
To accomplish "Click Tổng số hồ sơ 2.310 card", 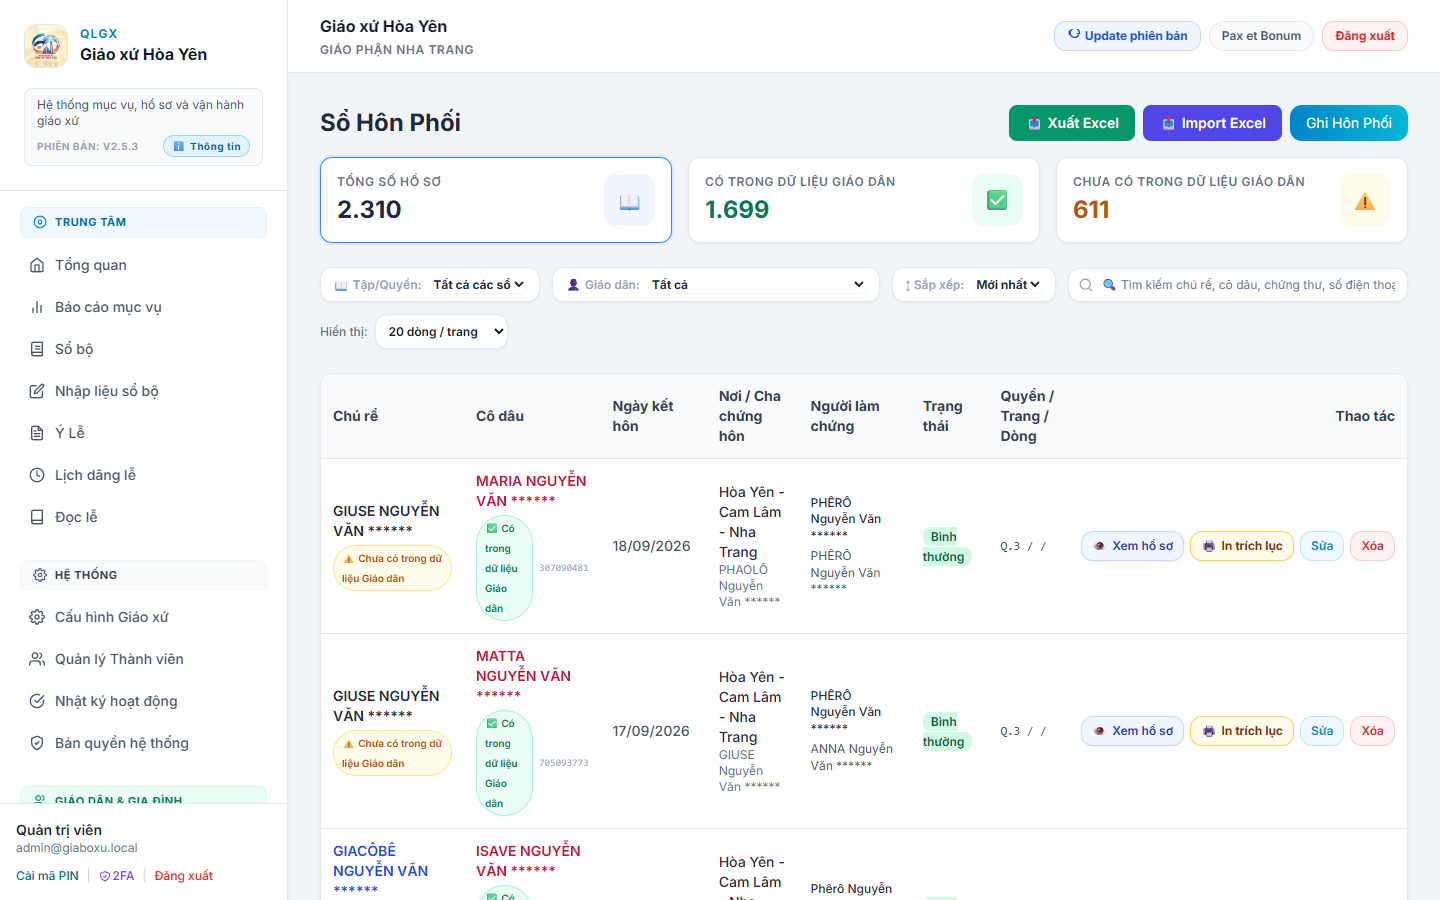I will (496, 200).
